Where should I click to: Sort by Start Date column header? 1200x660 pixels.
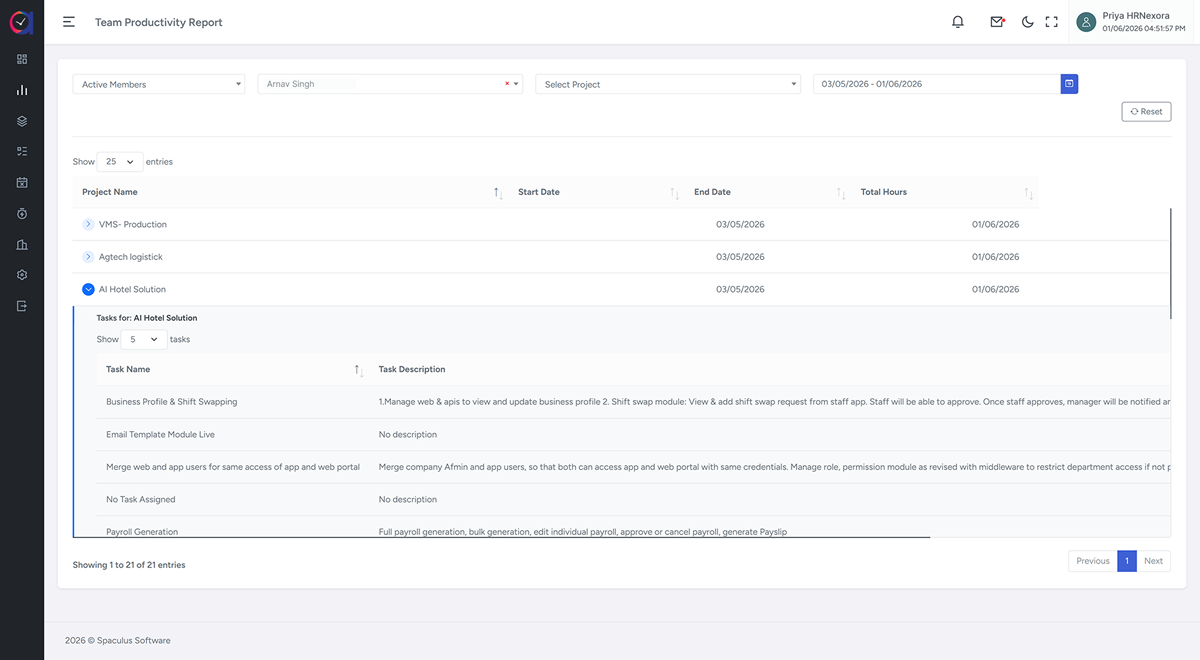pos(596,192)
